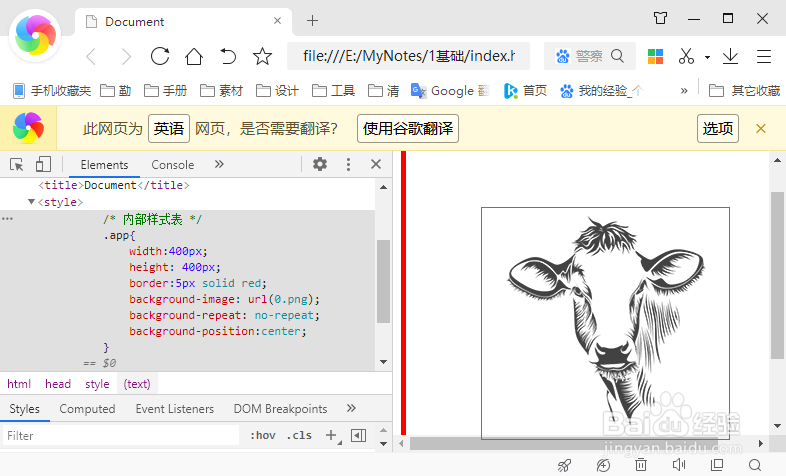The image size is (786, 476).
Task: Close the DevTools panel
Action: [376, 164]
